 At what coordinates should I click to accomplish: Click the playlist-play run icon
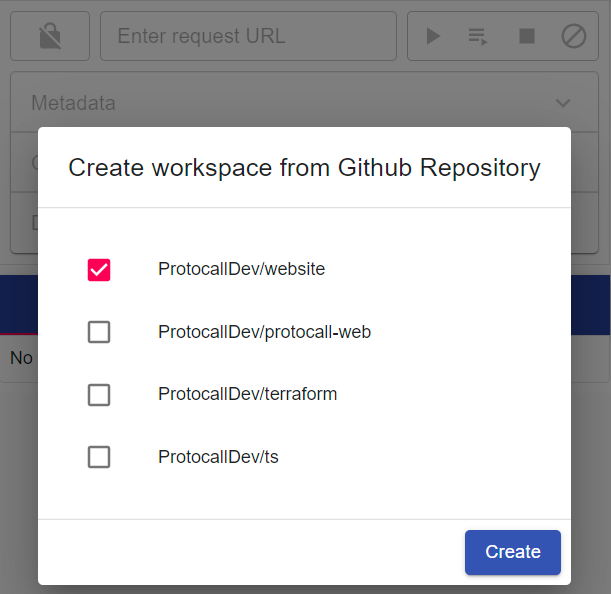click(x=478, y=37)
